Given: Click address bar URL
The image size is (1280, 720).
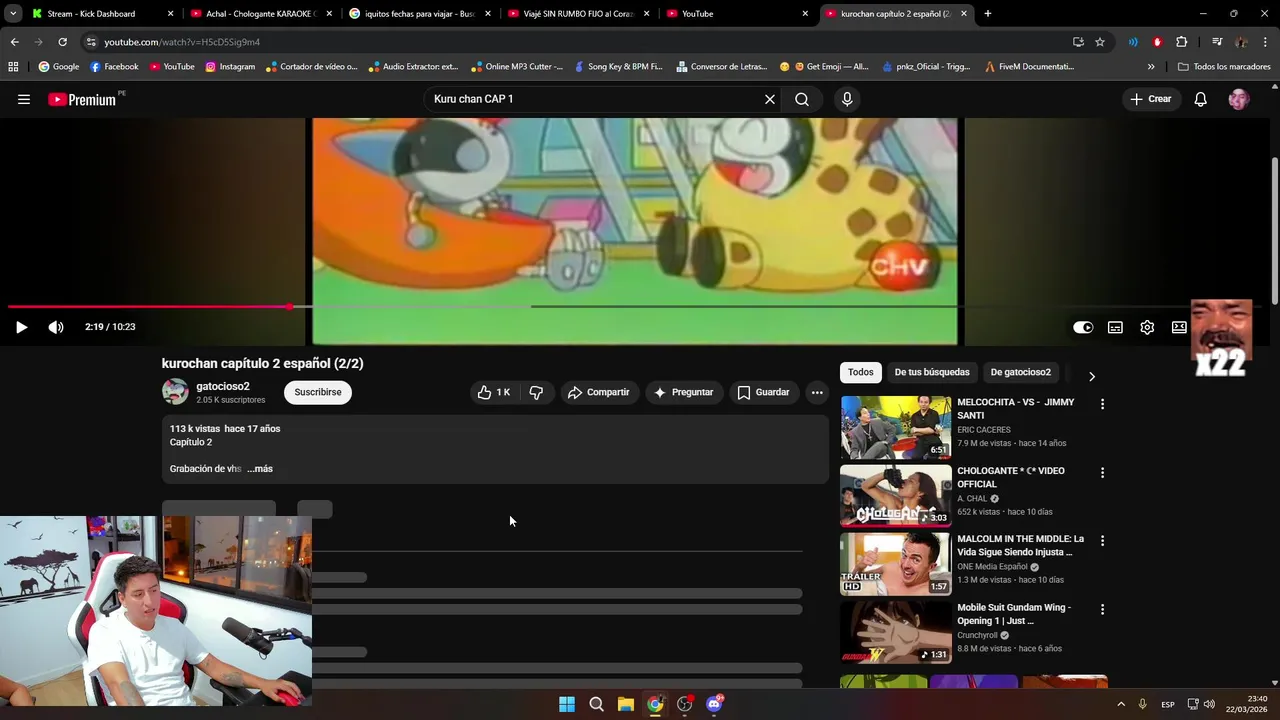Looking at the screenshot, I should click(x=182, y=42).
